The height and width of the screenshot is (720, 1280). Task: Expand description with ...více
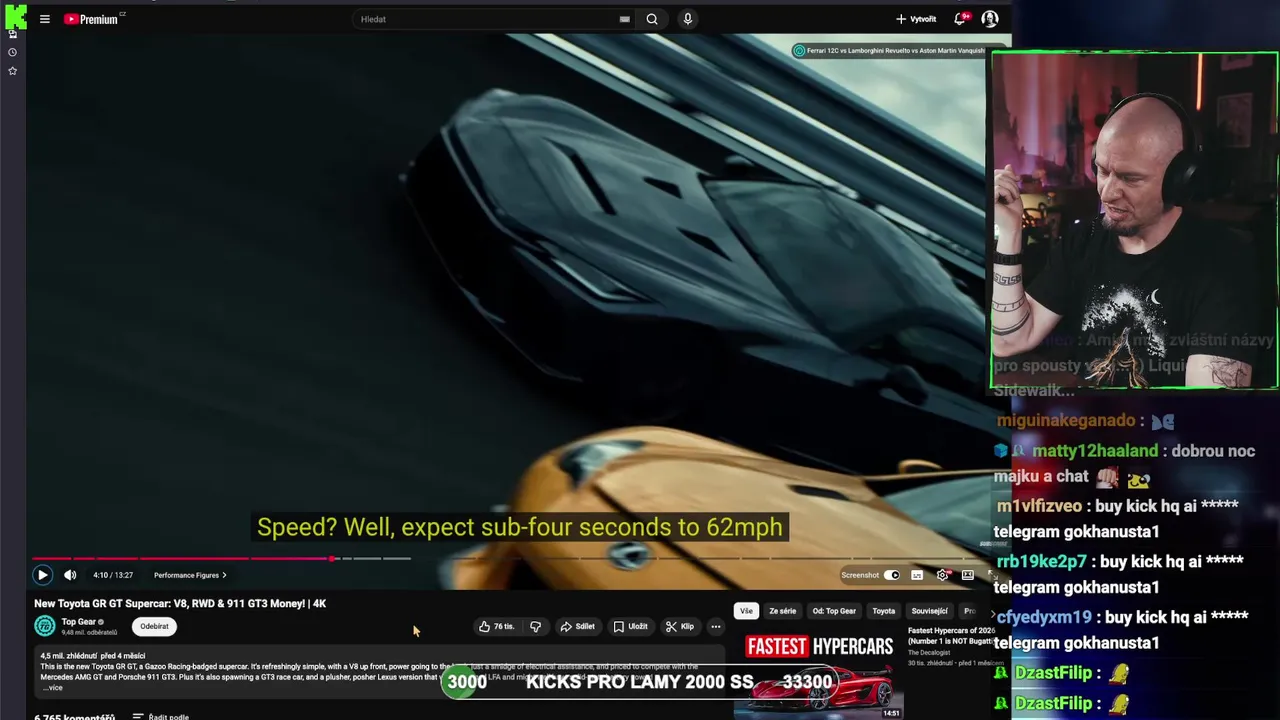pyautogui.click(x=52, y=687)
